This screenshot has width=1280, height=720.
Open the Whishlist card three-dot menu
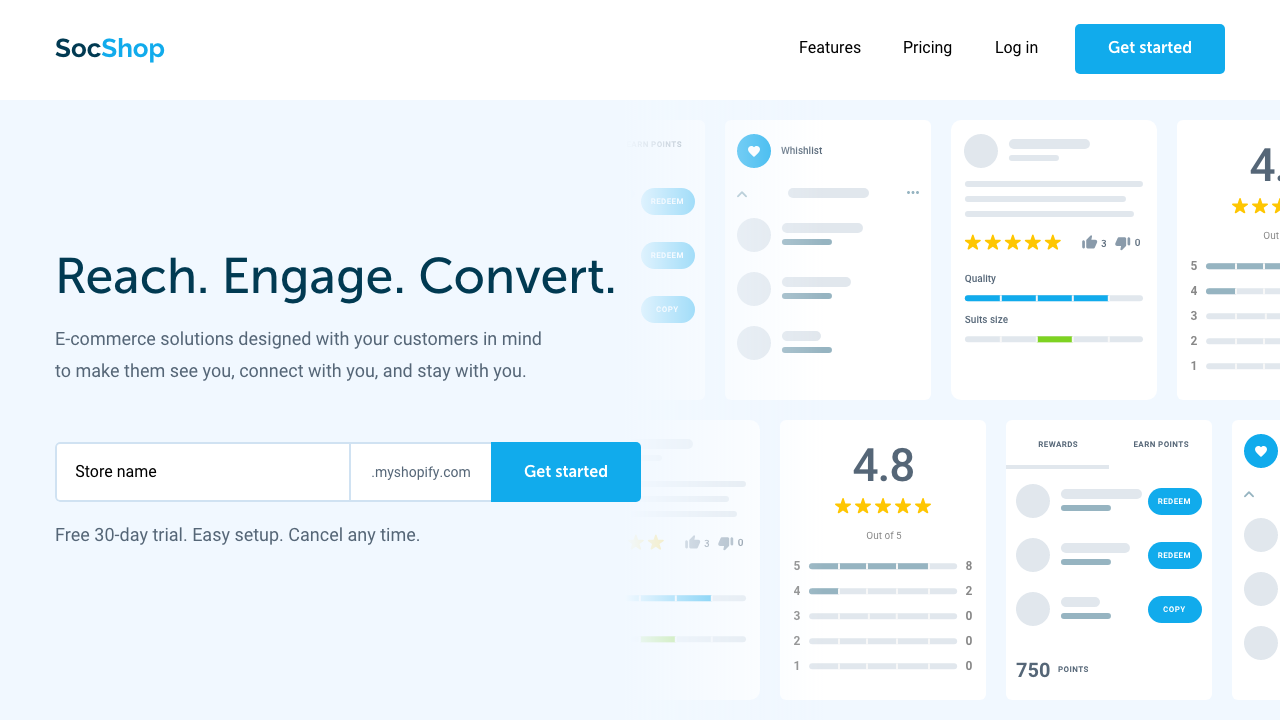click(x=913, y=193)
